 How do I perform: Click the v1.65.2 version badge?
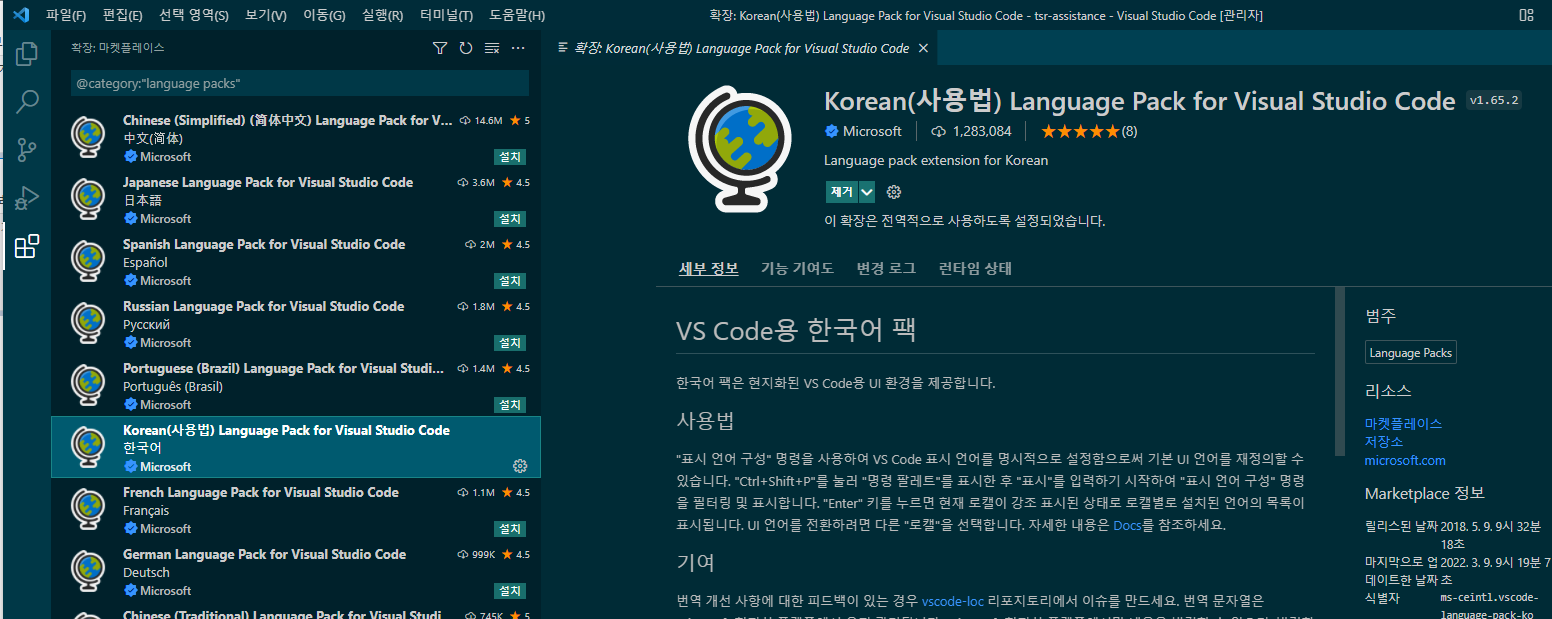[1494, 100]
